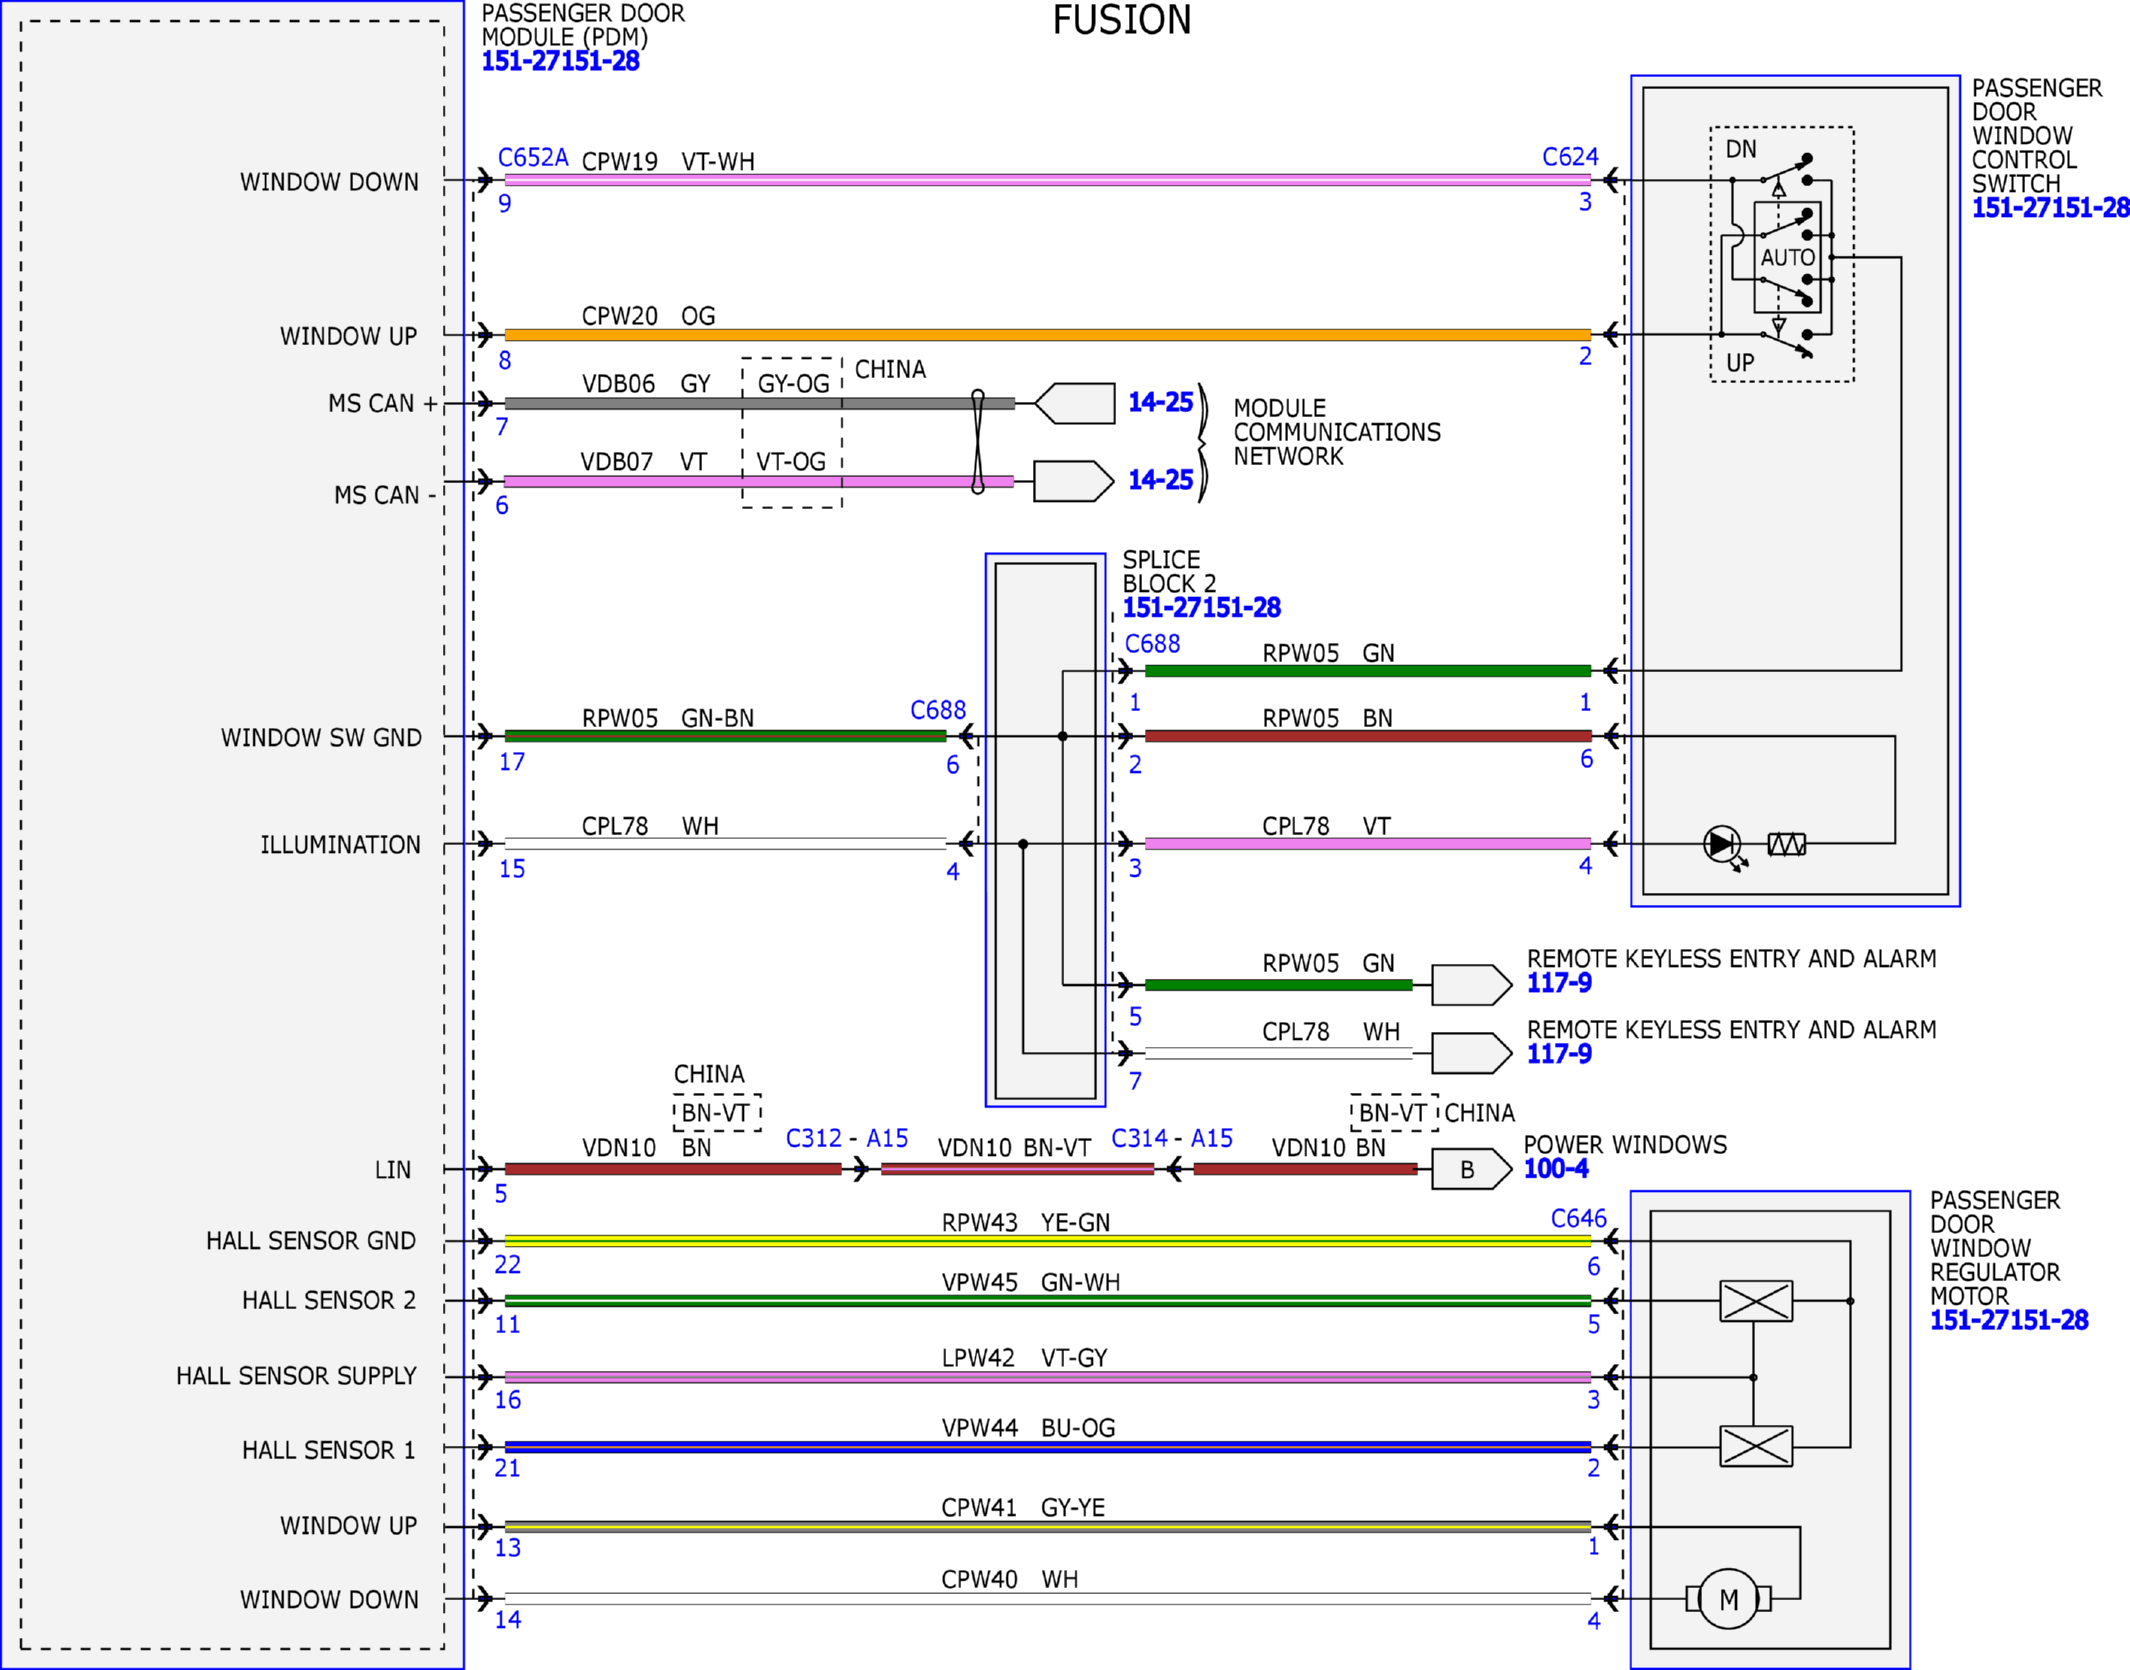Image resolution: width=2130 pixels, height=1670 pixels.
Task: Click the WINDOW SW GND pin label
Action: 321,738
